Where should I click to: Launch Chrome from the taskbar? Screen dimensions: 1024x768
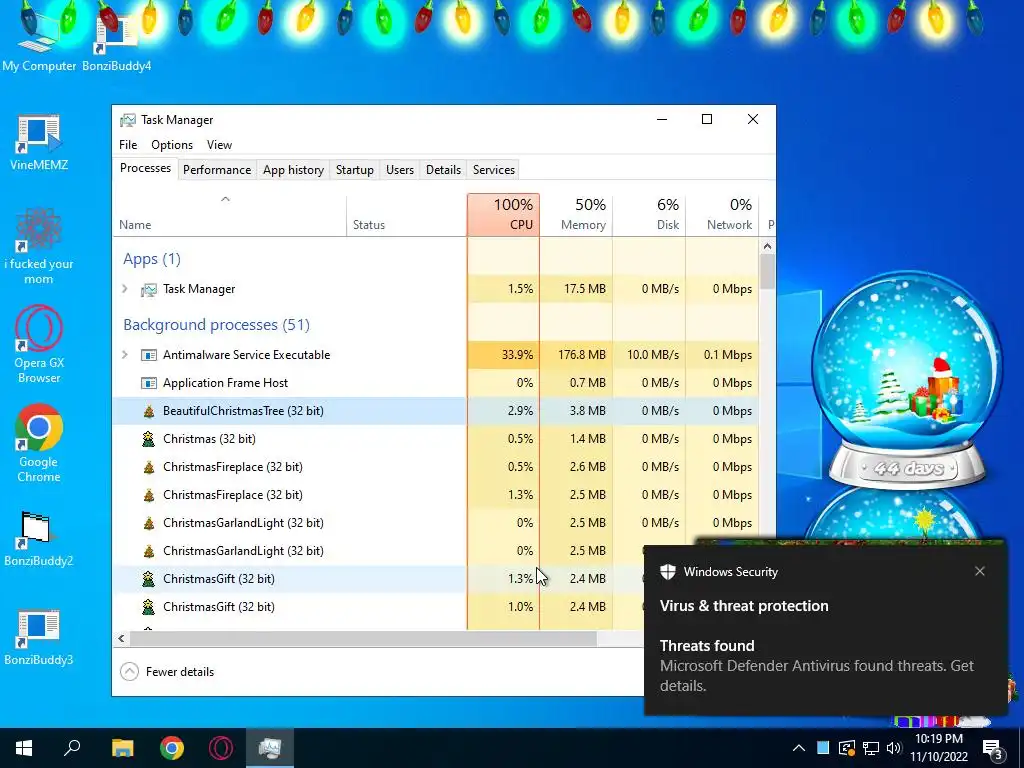172,748
